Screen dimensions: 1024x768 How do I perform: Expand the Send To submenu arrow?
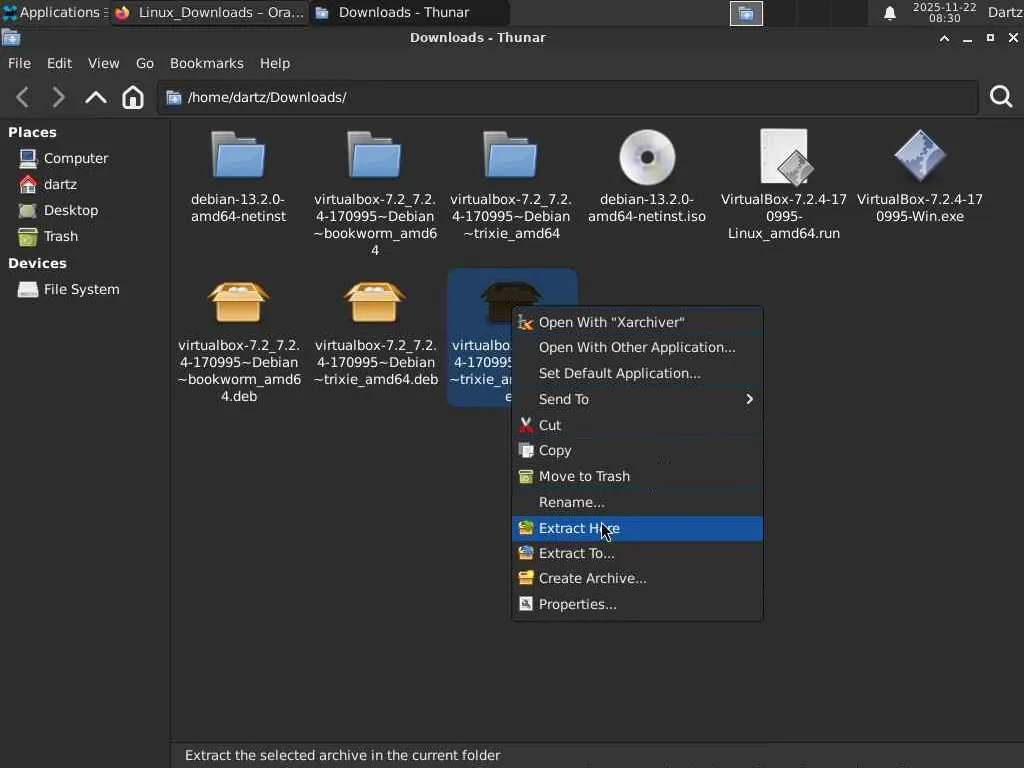pos(750,399)
